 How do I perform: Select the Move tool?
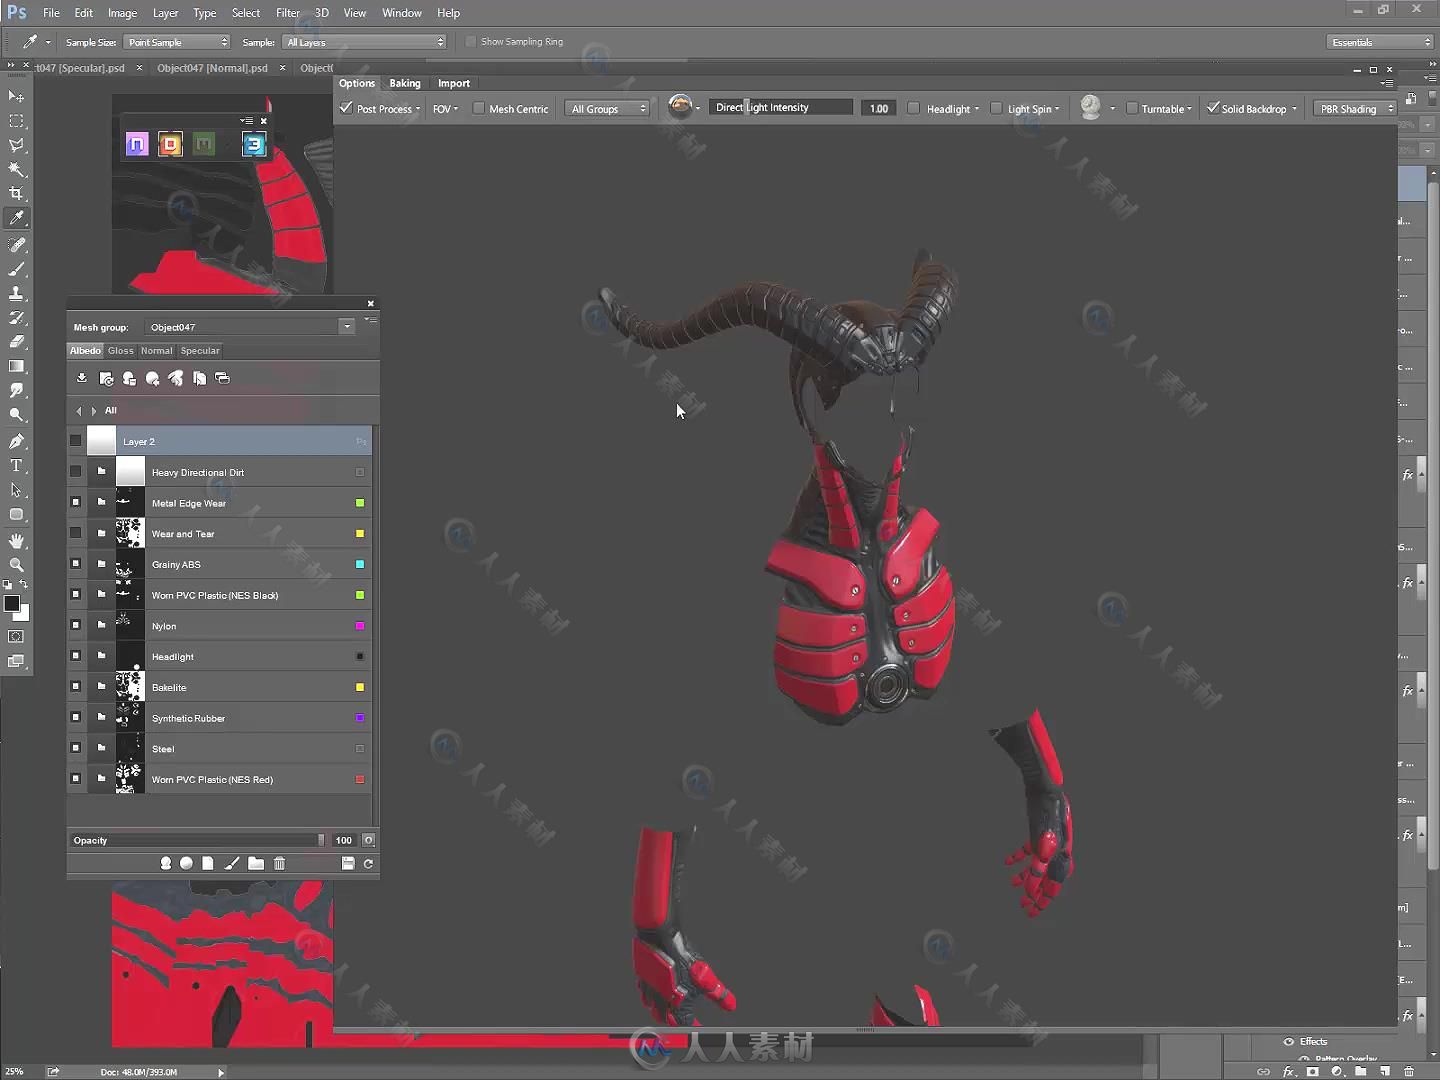16,96
